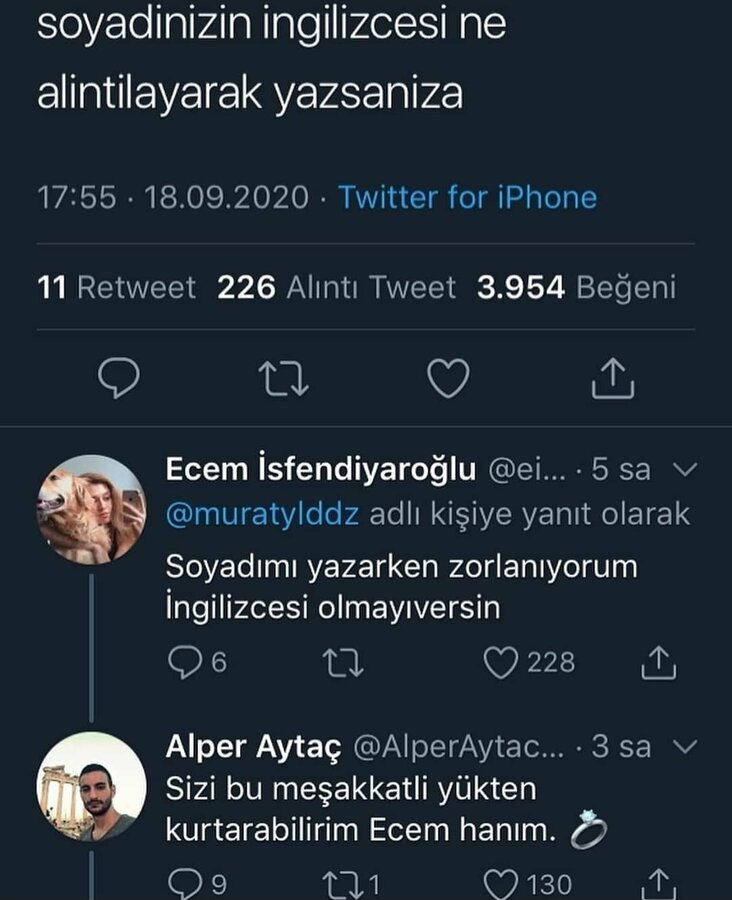Screen dimensions: 732x900
Task: Share the main tweet
Action: (613, 379)
